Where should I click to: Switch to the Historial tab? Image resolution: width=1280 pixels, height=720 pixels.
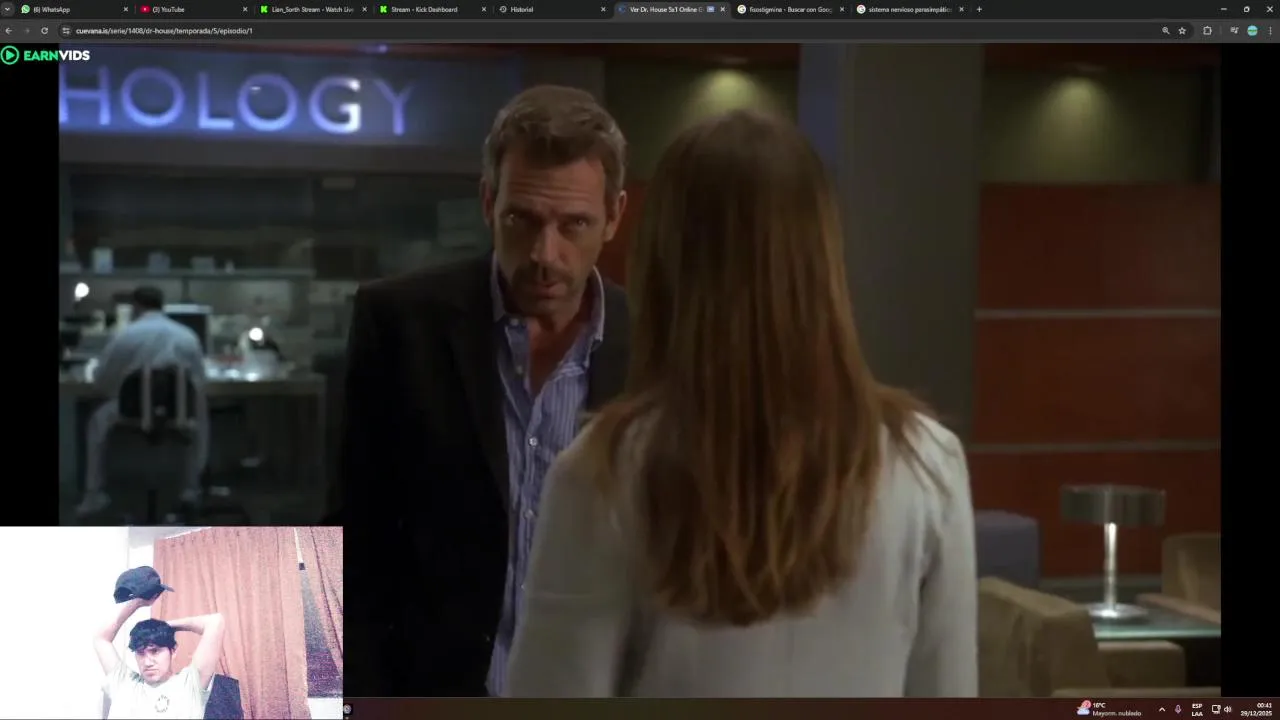(551, 9)
